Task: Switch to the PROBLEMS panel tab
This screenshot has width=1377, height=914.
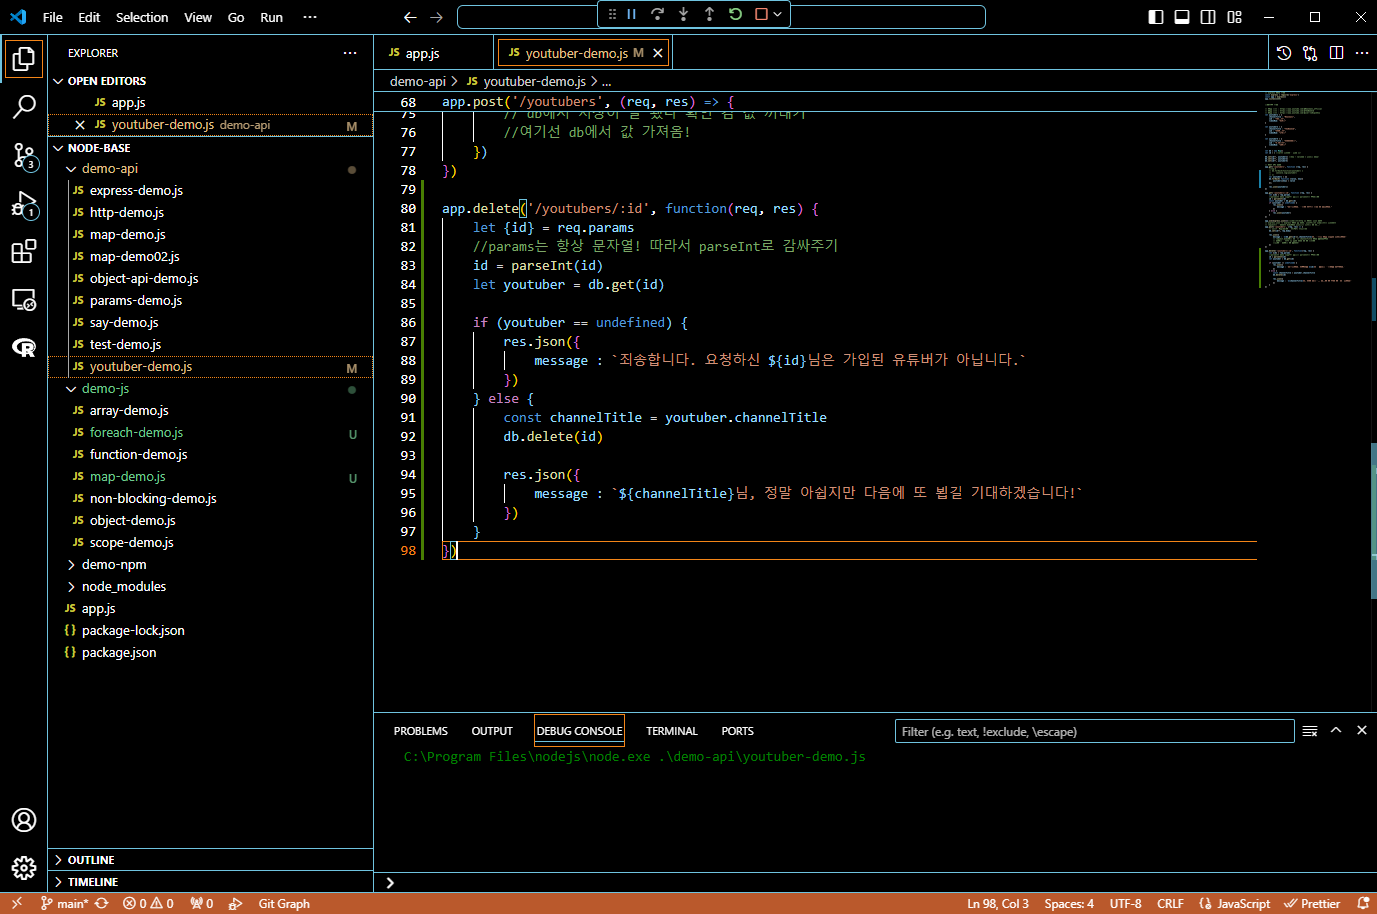Action: pos(421,731)
